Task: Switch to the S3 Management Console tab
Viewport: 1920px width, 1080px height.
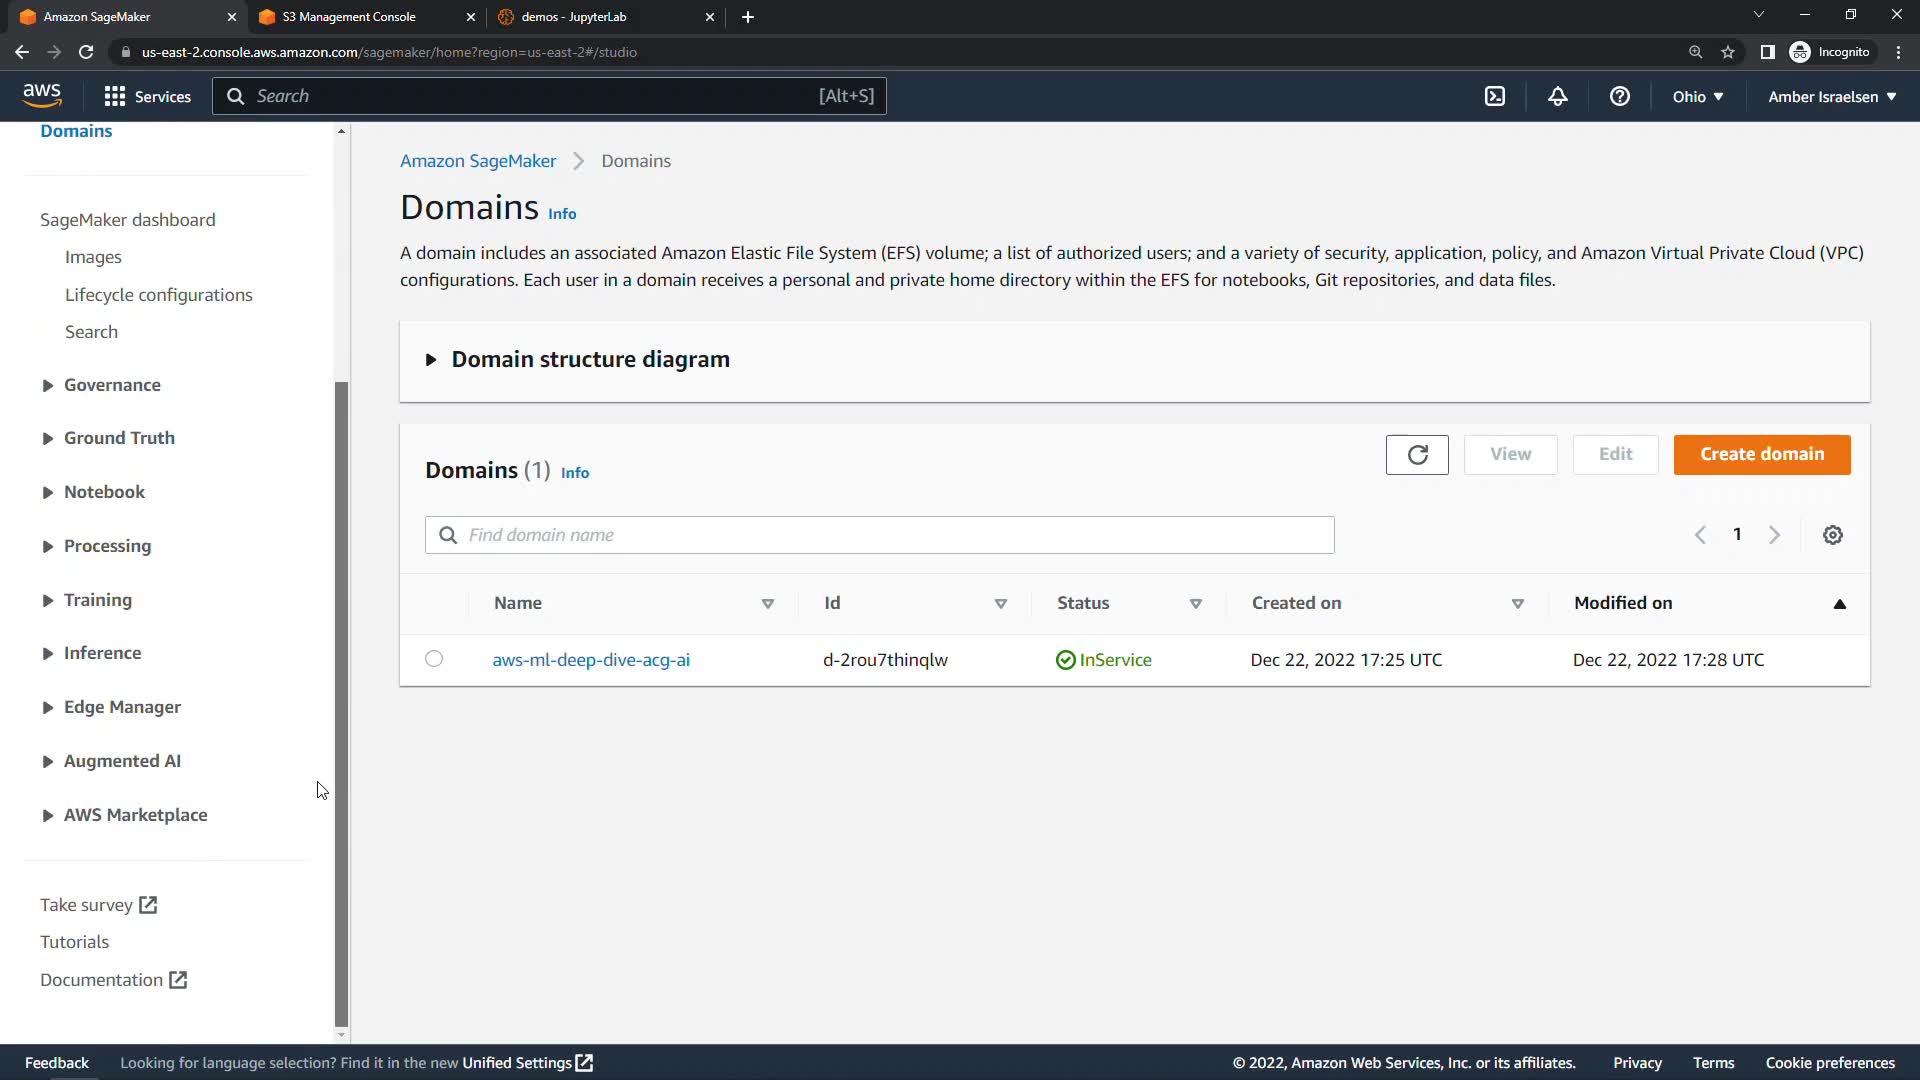Action: pyautogui.click(x=349, y=17)
